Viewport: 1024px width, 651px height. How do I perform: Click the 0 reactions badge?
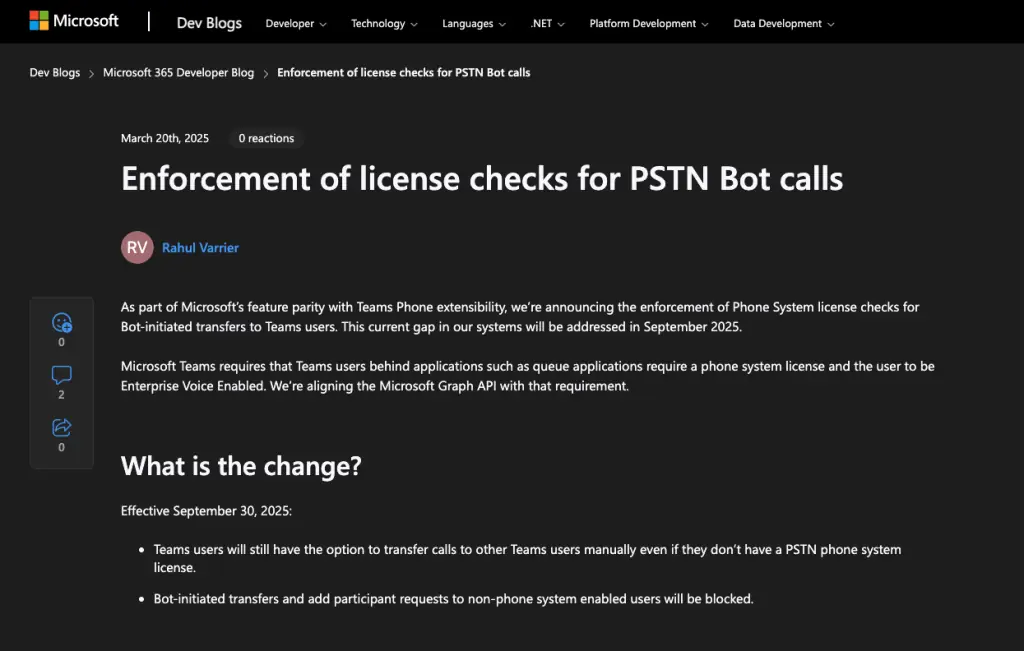click(266, 138)
